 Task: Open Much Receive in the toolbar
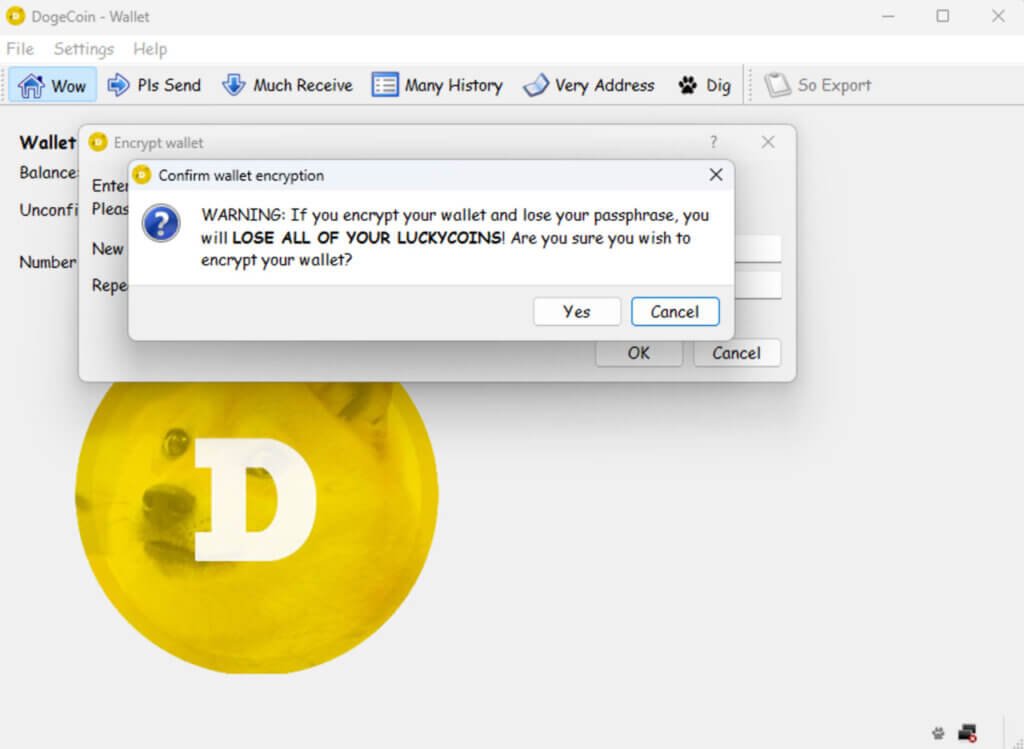tap(287, 85)
